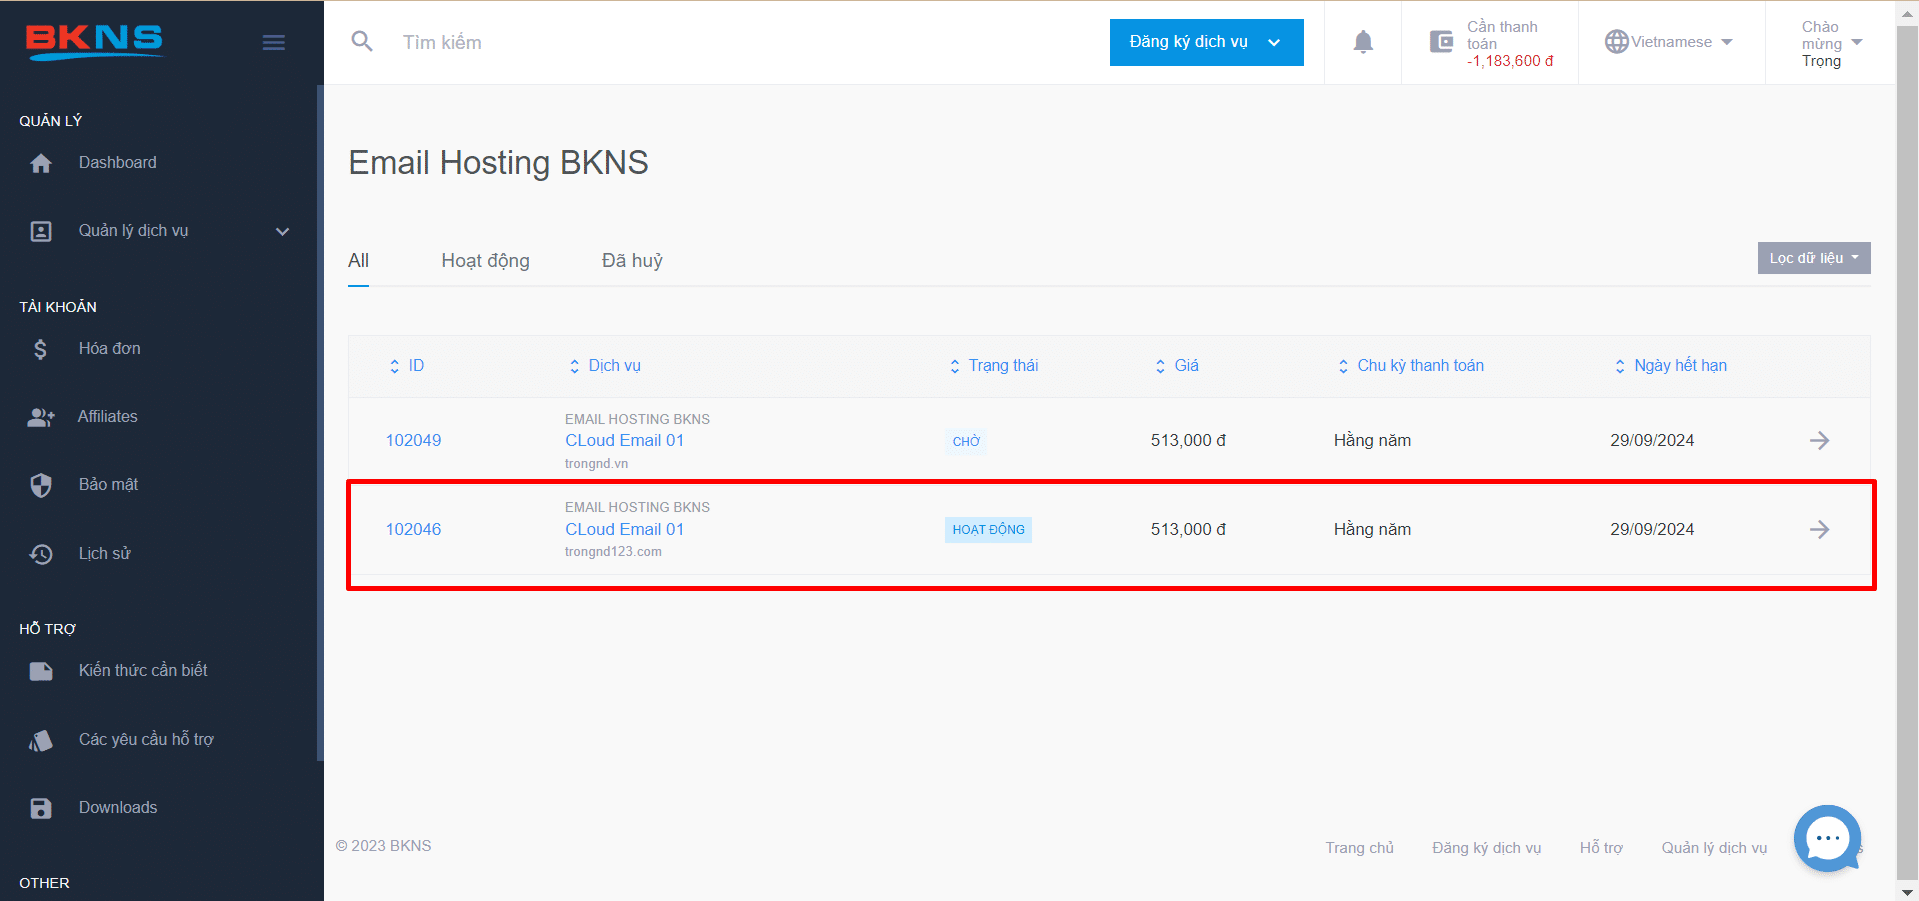
Task: Click footer Đăng ký dịch vụ link
Action: (1487, 848)
